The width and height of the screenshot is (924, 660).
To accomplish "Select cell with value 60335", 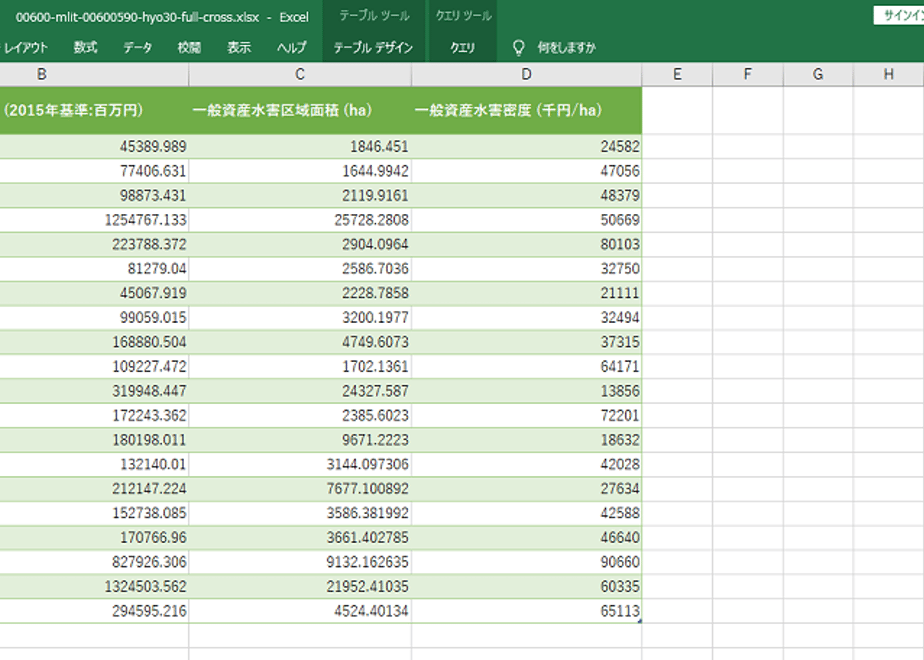I will tap(526, 586).
